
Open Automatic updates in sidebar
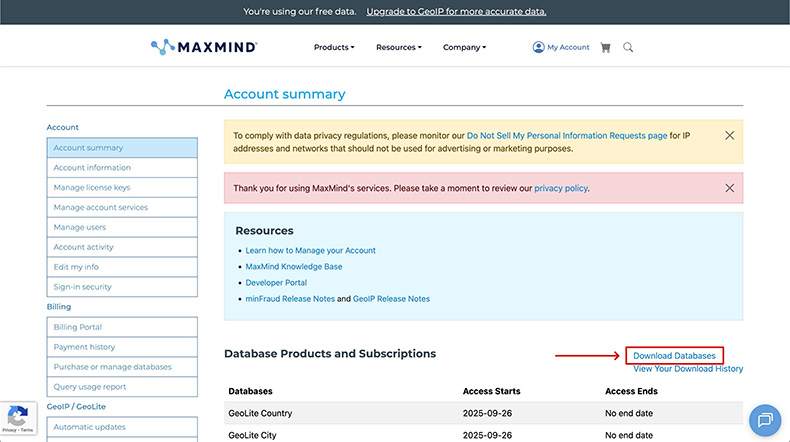pos(122,427)
